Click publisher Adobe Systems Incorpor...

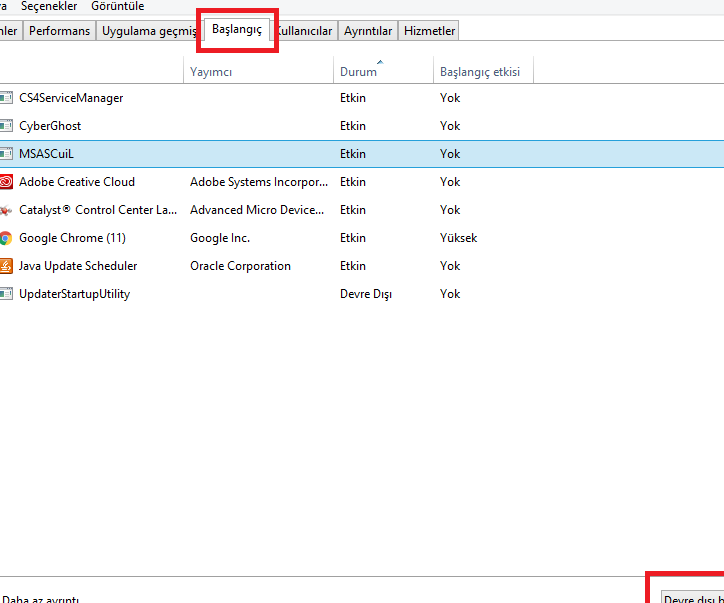pos(259,182)
